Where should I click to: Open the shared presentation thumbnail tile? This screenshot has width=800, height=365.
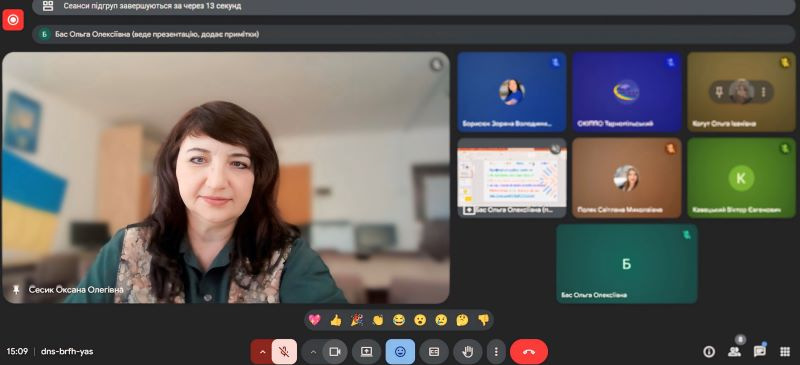[x=512, y=177]
